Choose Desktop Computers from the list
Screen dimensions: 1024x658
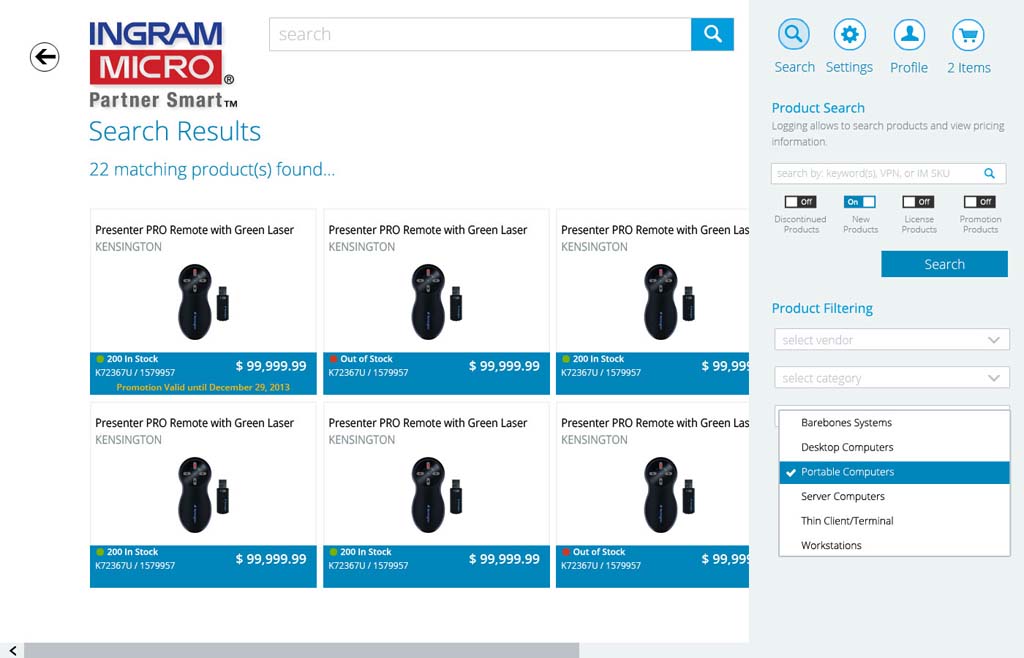pos(847,447)
